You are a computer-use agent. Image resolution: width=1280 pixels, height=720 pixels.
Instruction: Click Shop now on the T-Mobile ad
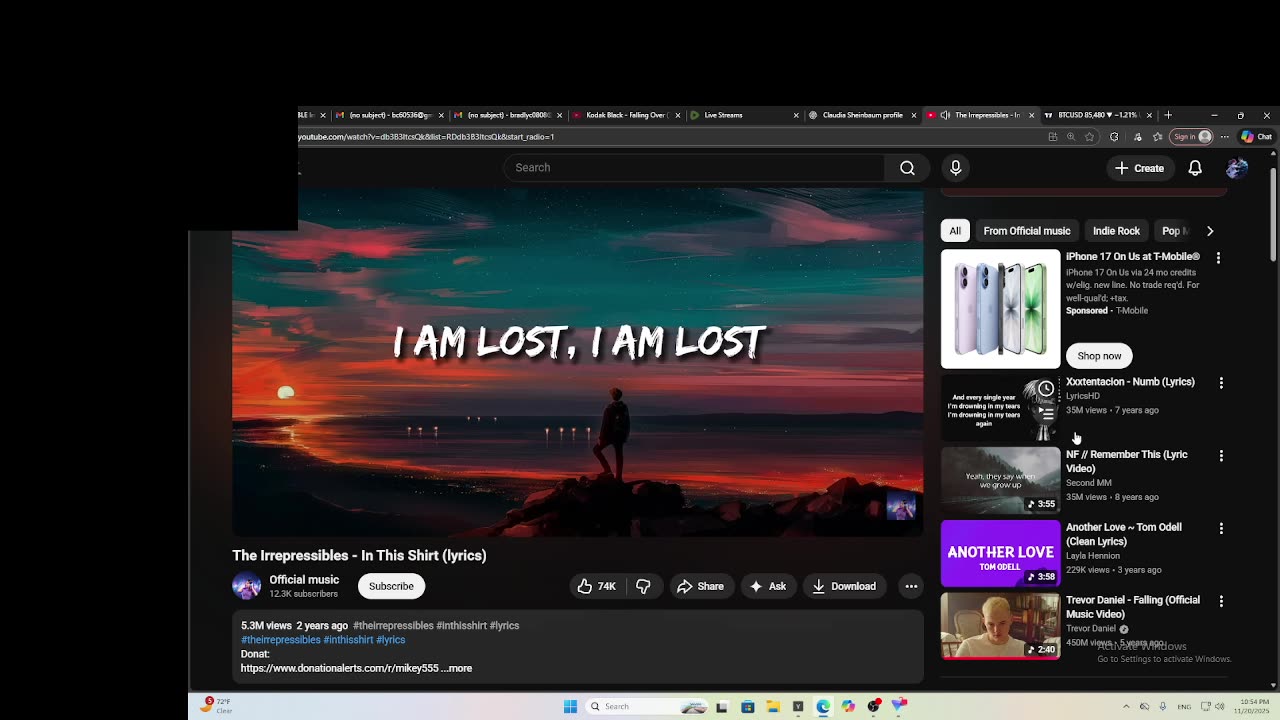click(1099, 356)
